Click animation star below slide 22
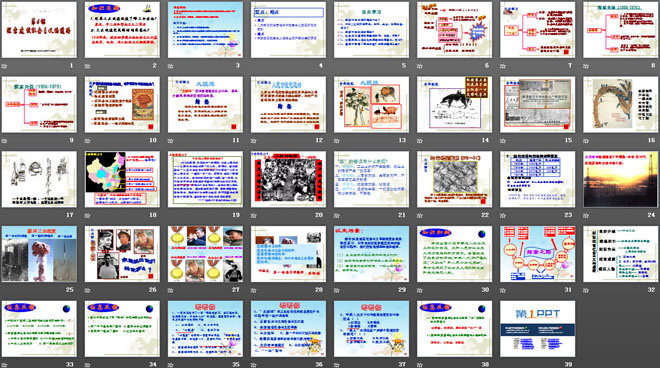Image resolution: width=660 pixels, height=368 pixels. coord(420,215)
